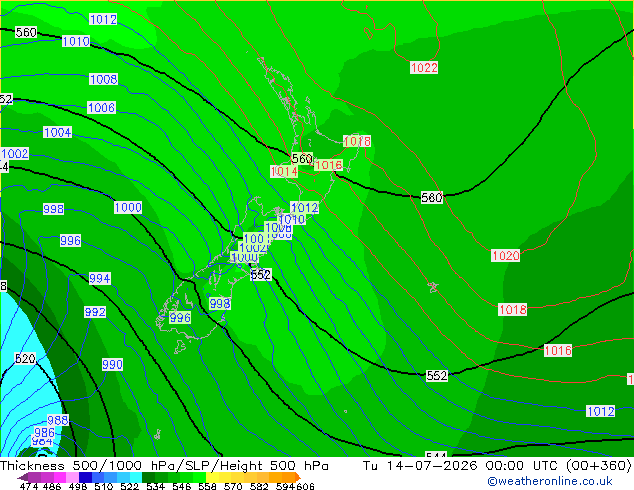This screenshot has width=634, height=490.
Task: Click the chart title 'Thickness 500/1000 hPa/SLP/Height 500 hPa'
Action: (164, 466)
